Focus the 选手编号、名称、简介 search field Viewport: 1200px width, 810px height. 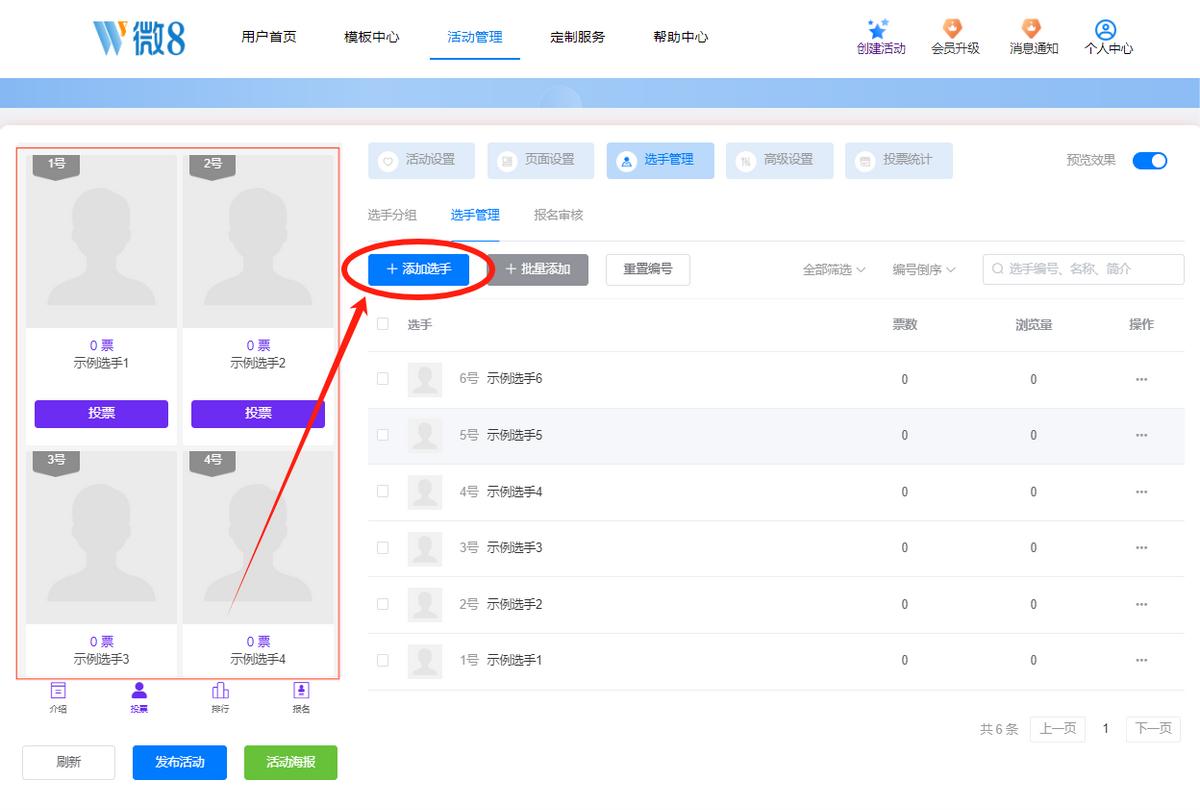point(1084,269)
